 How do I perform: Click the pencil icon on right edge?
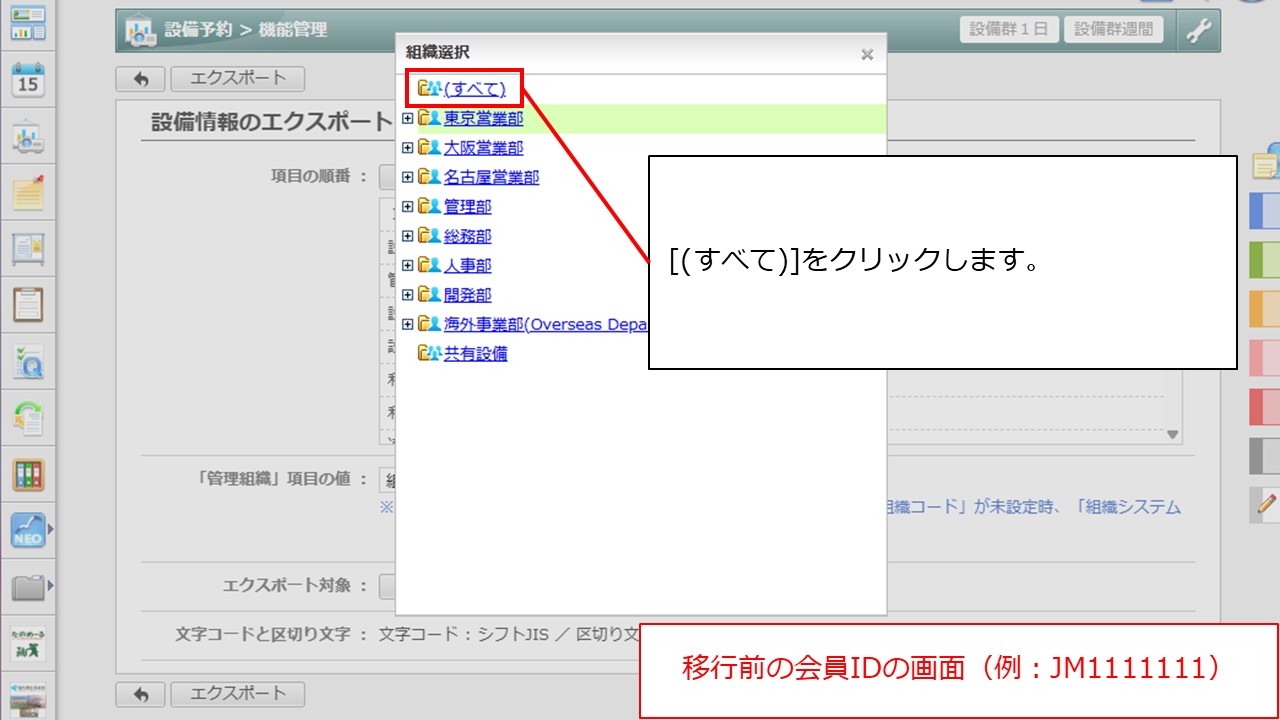[x=1266, y=503]
